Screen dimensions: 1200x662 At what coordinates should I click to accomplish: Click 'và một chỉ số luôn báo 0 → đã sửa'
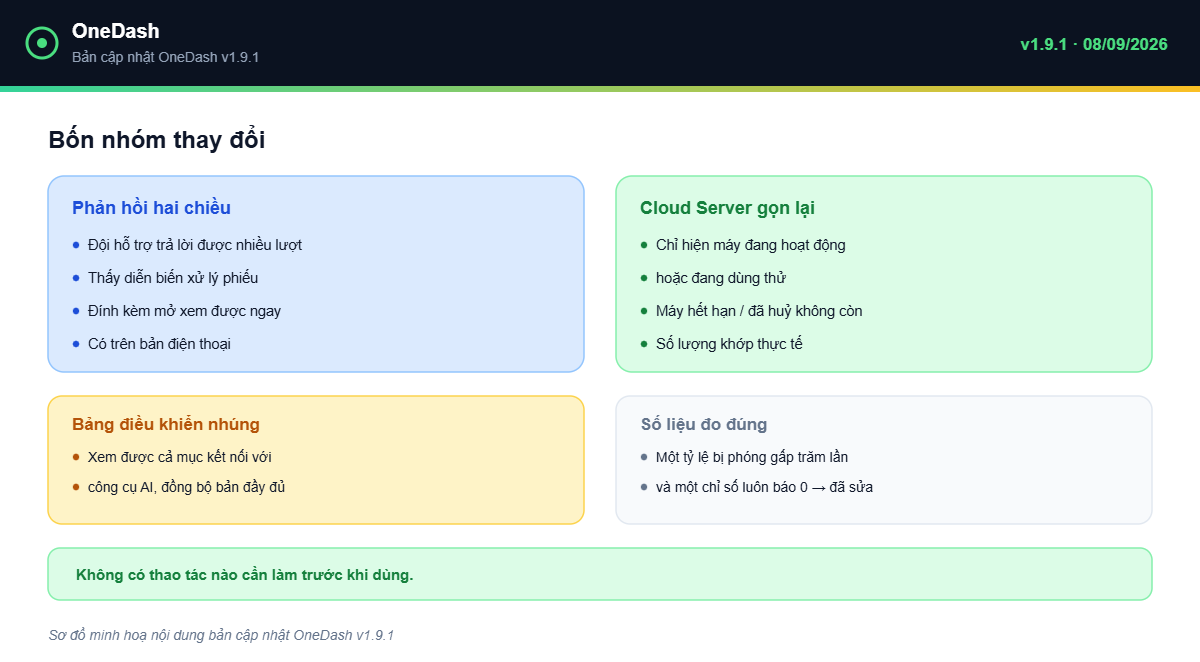click(765, 487)
